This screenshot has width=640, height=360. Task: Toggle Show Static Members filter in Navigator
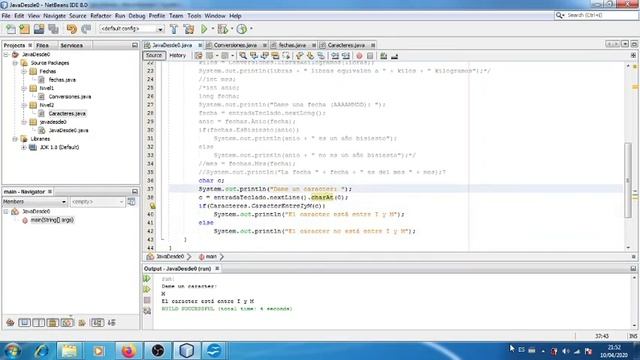click(39, 323)
